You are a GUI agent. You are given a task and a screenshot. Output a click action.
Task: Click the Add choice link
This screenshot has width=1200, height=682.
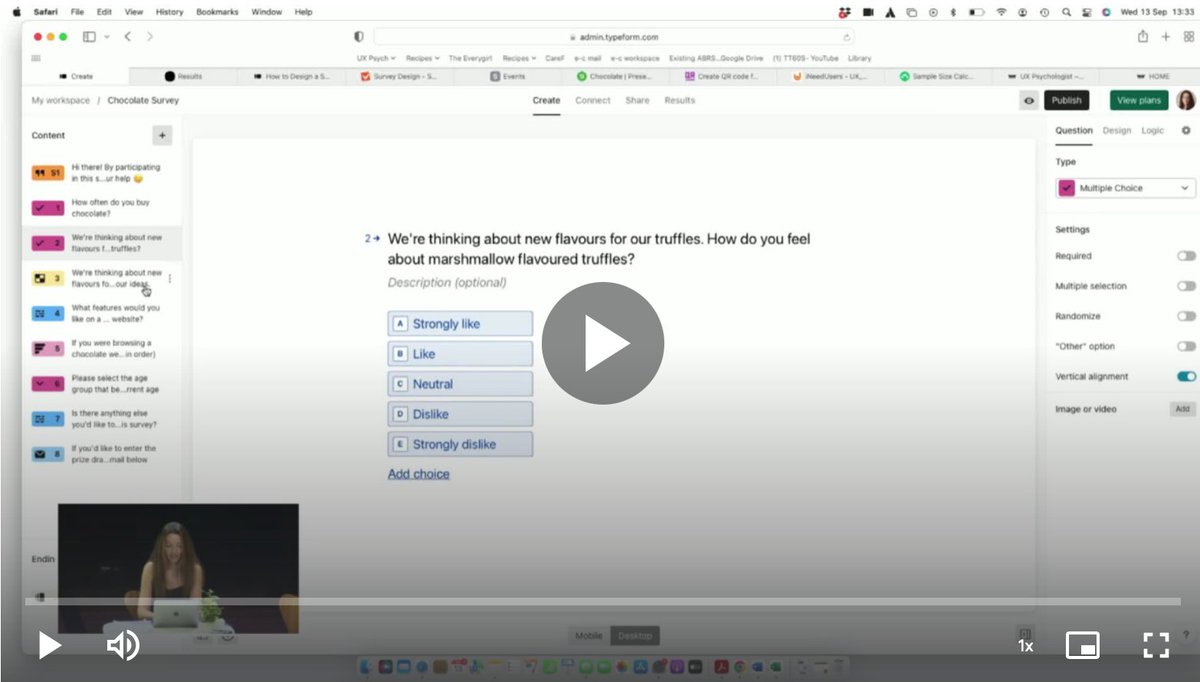click(x=418, y=474)
